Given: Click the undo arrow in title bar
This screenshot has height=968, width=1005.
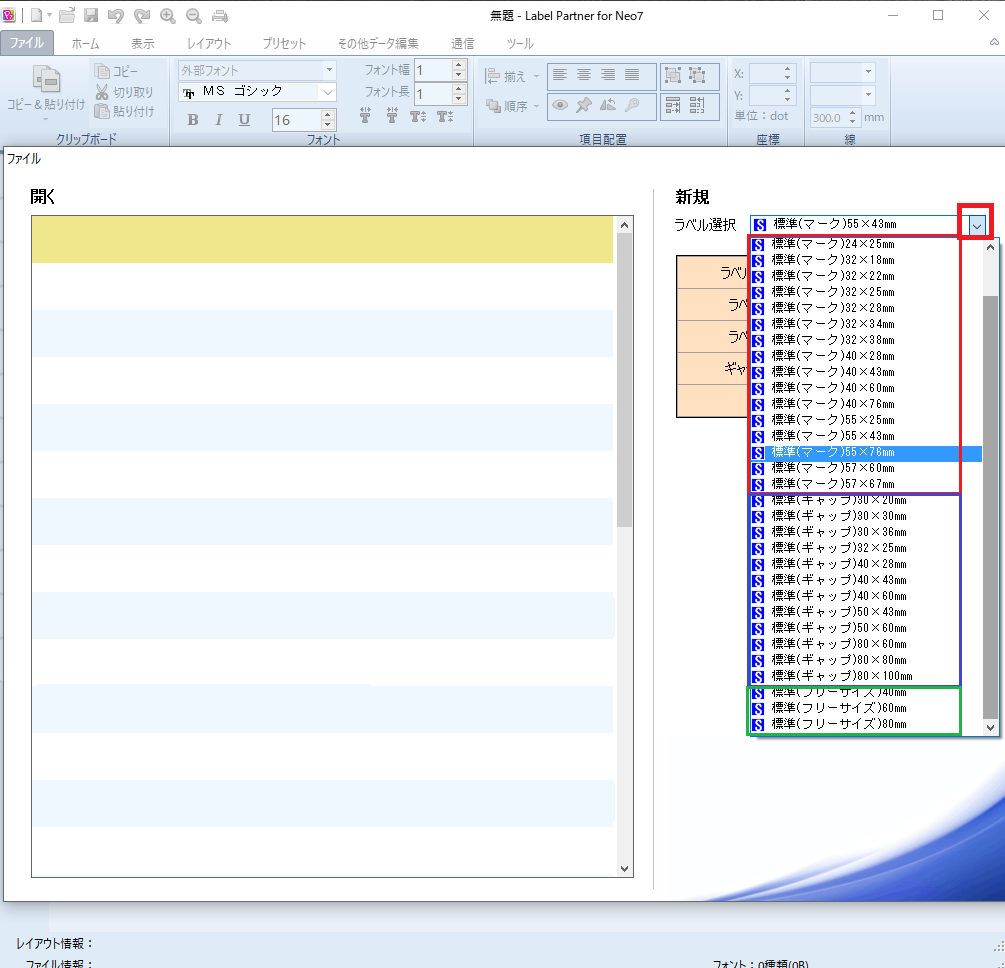Looking at the screenshot, I should (x=116, y=15).
